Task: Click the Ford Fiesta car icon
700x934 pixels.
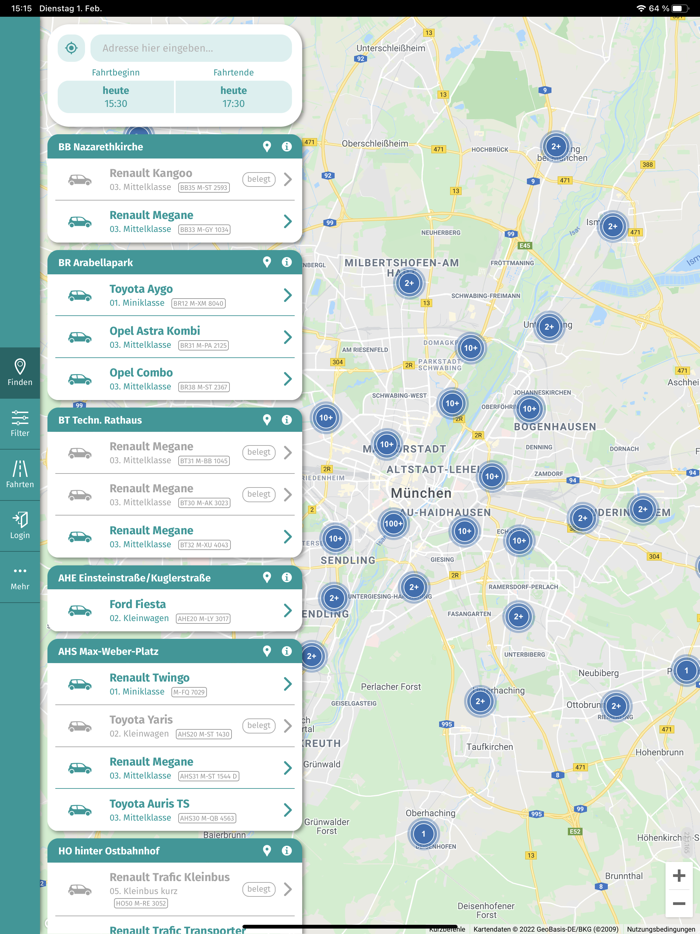Action: coord(80,611)
